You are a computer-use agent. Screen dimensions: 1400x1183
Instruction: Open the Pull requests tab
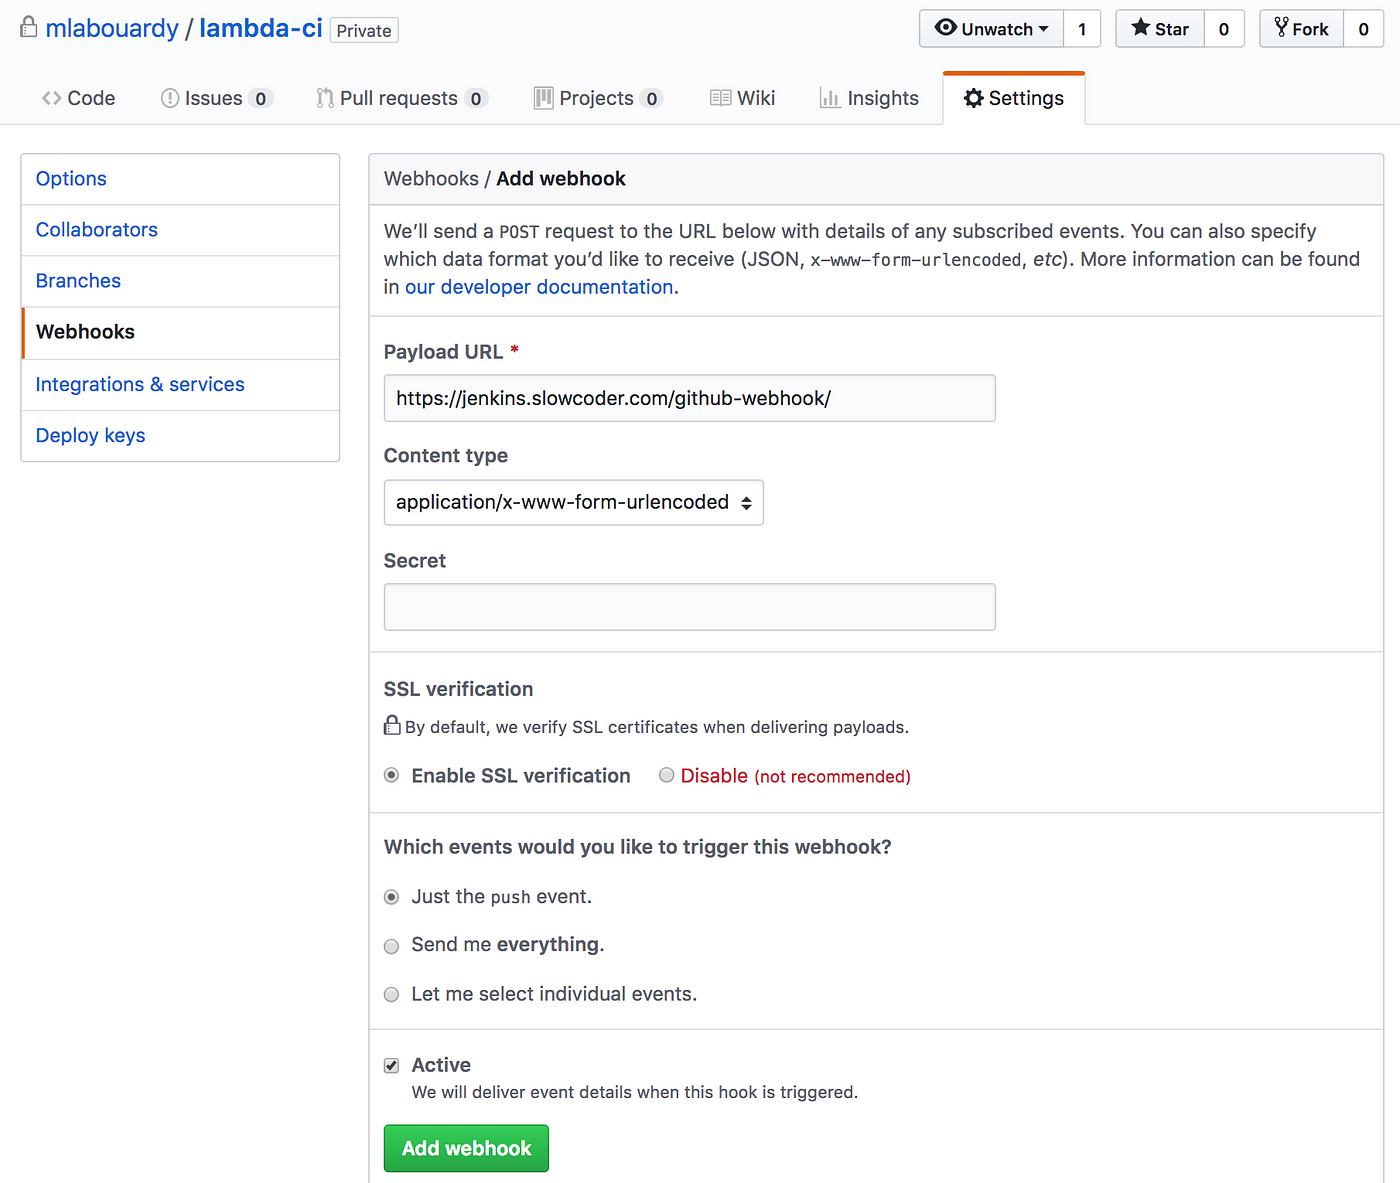[x=402, y=98]
